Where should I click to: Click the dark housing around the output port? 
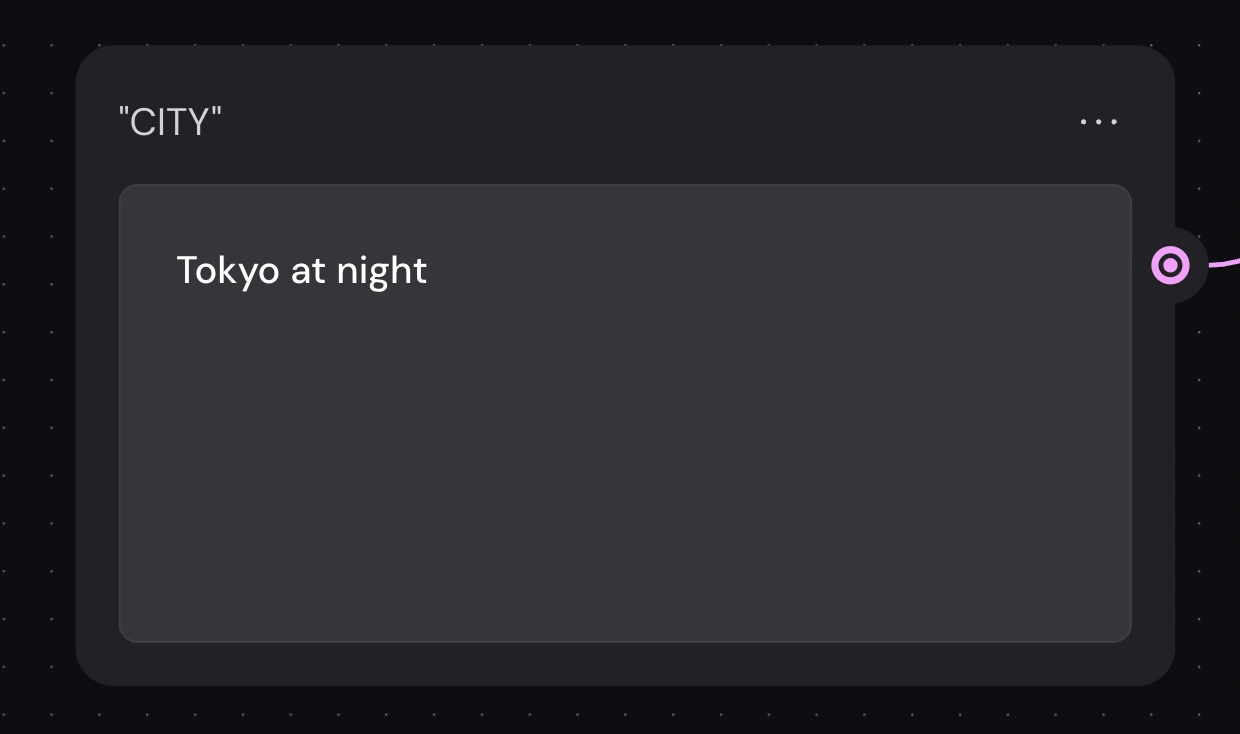[1193, 290]
